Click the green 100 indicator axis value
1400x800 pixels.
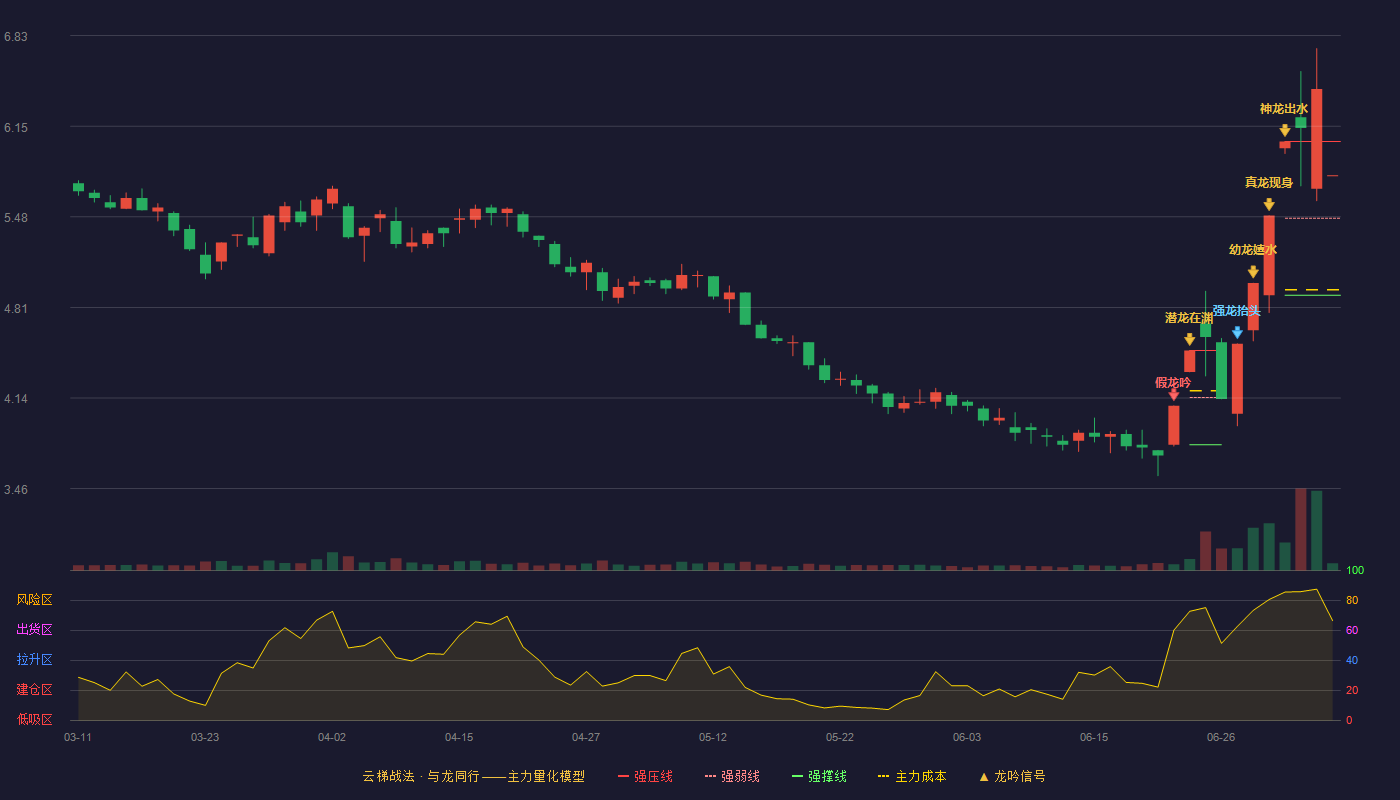(1355, 571)
